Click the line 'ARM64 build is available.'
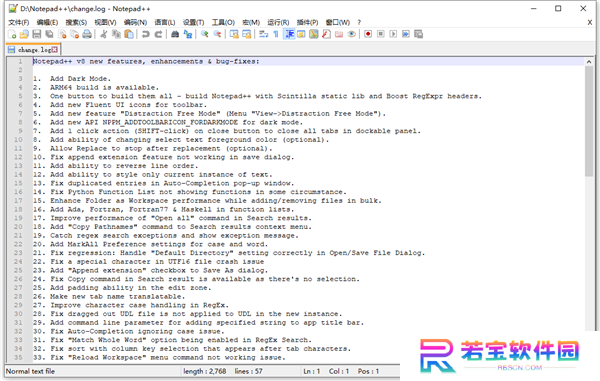The height and width of the screenshot is (381, 600). coord(104,87)
